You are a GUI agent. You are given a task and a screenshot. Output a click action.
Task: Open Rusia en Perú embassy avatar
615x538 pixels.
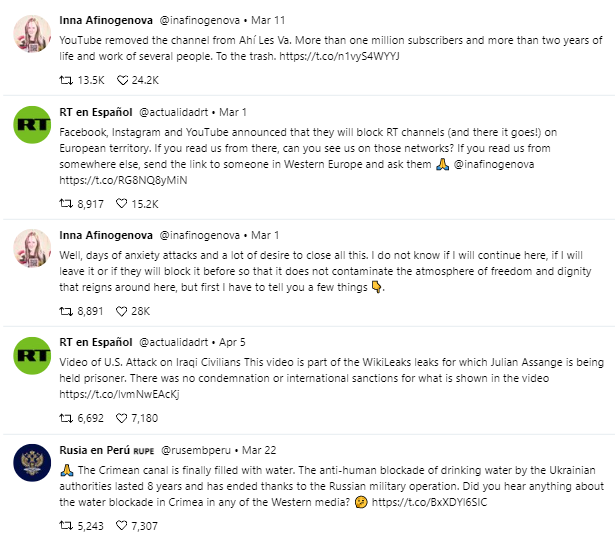click(32, 463)
